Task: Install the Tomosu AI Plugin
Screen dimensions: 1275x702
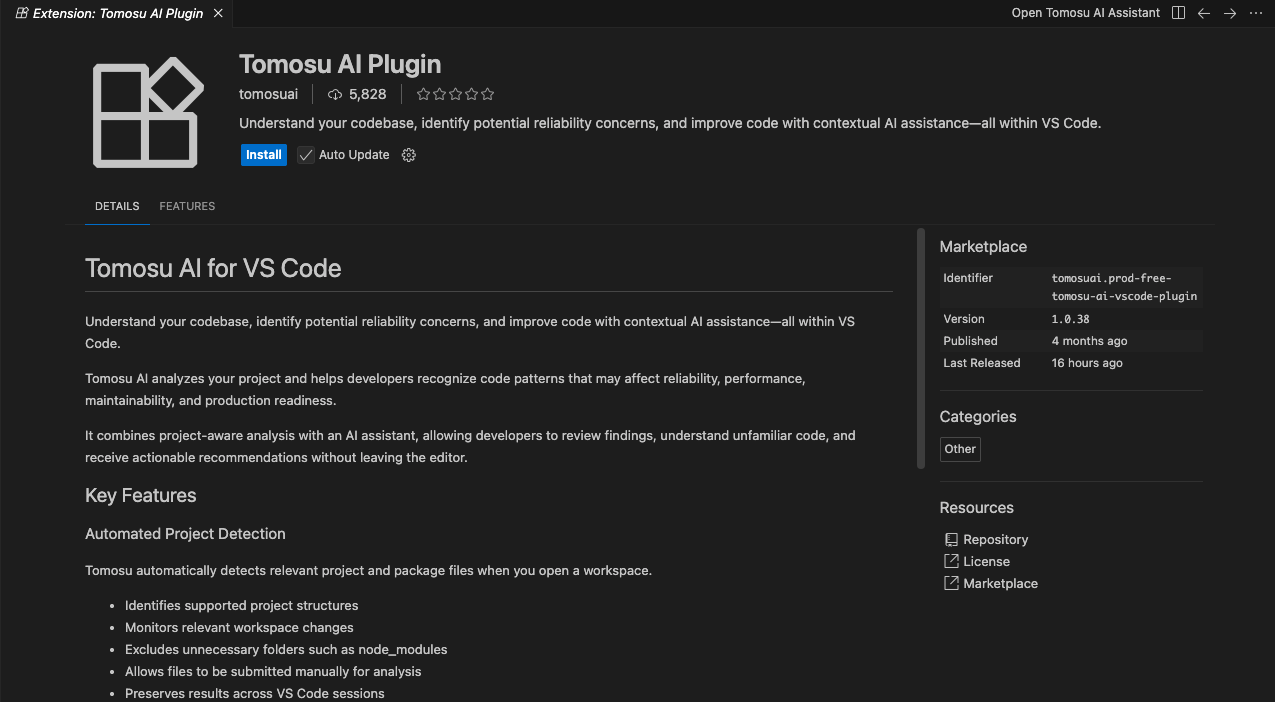Action: (264, 155)
